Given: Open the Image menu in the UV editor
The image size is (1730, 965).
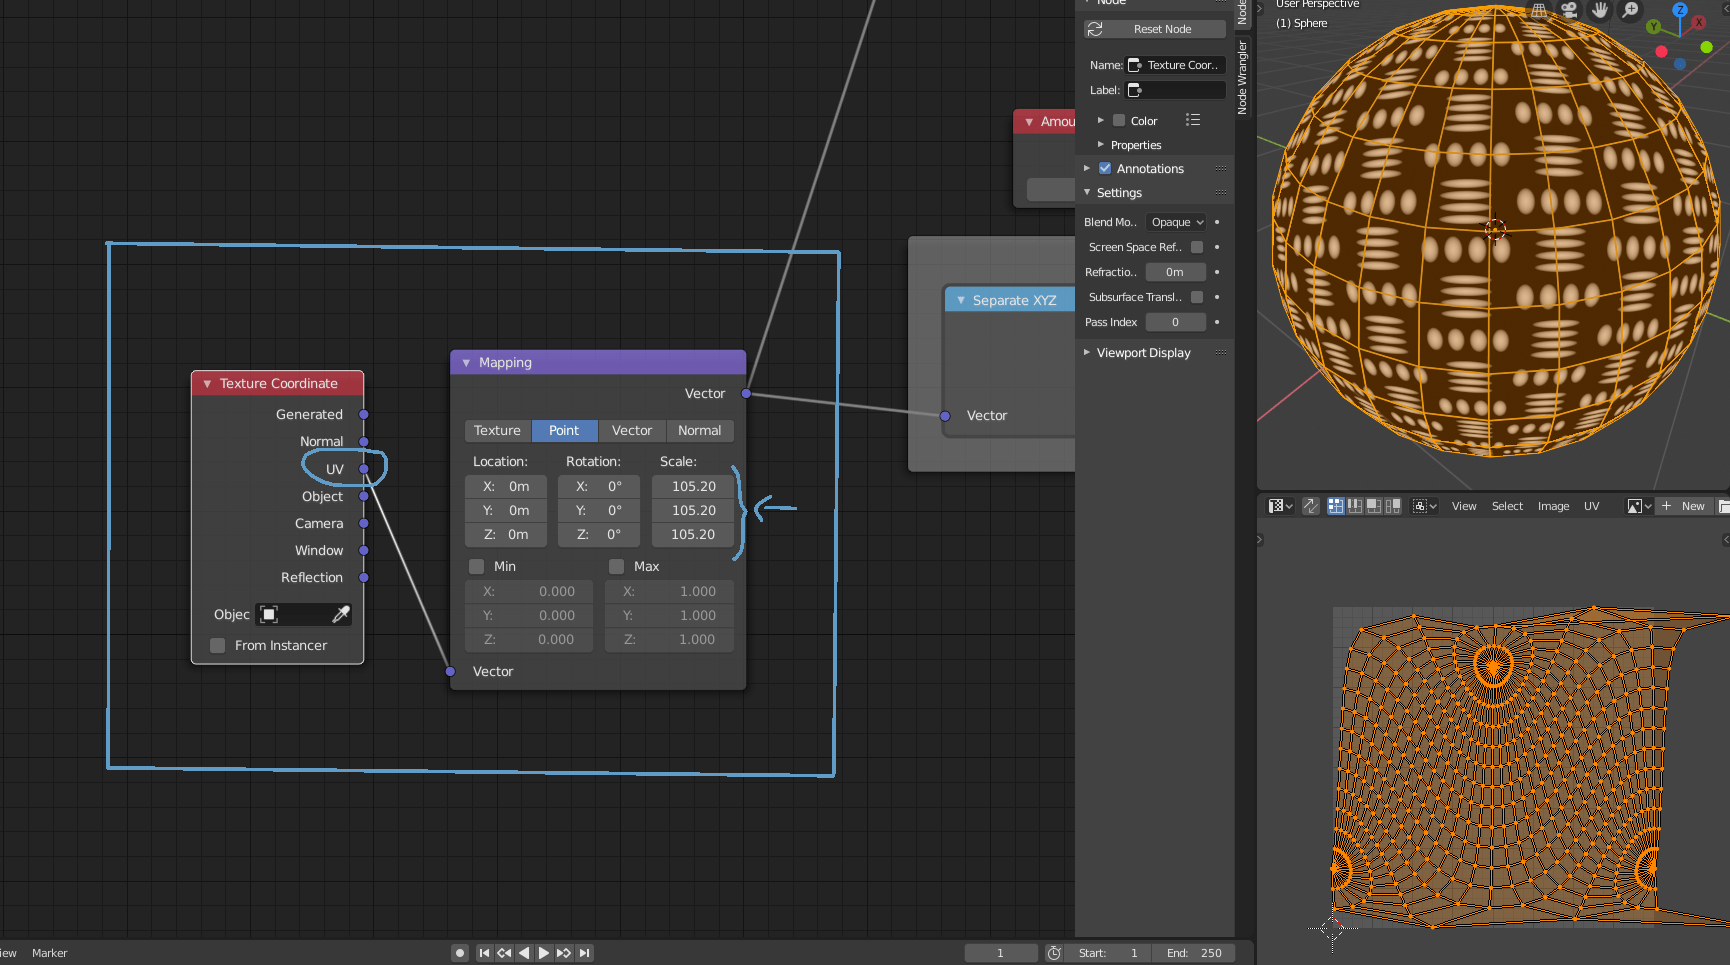Looking at the screenshot, I should click(1553, 506).
